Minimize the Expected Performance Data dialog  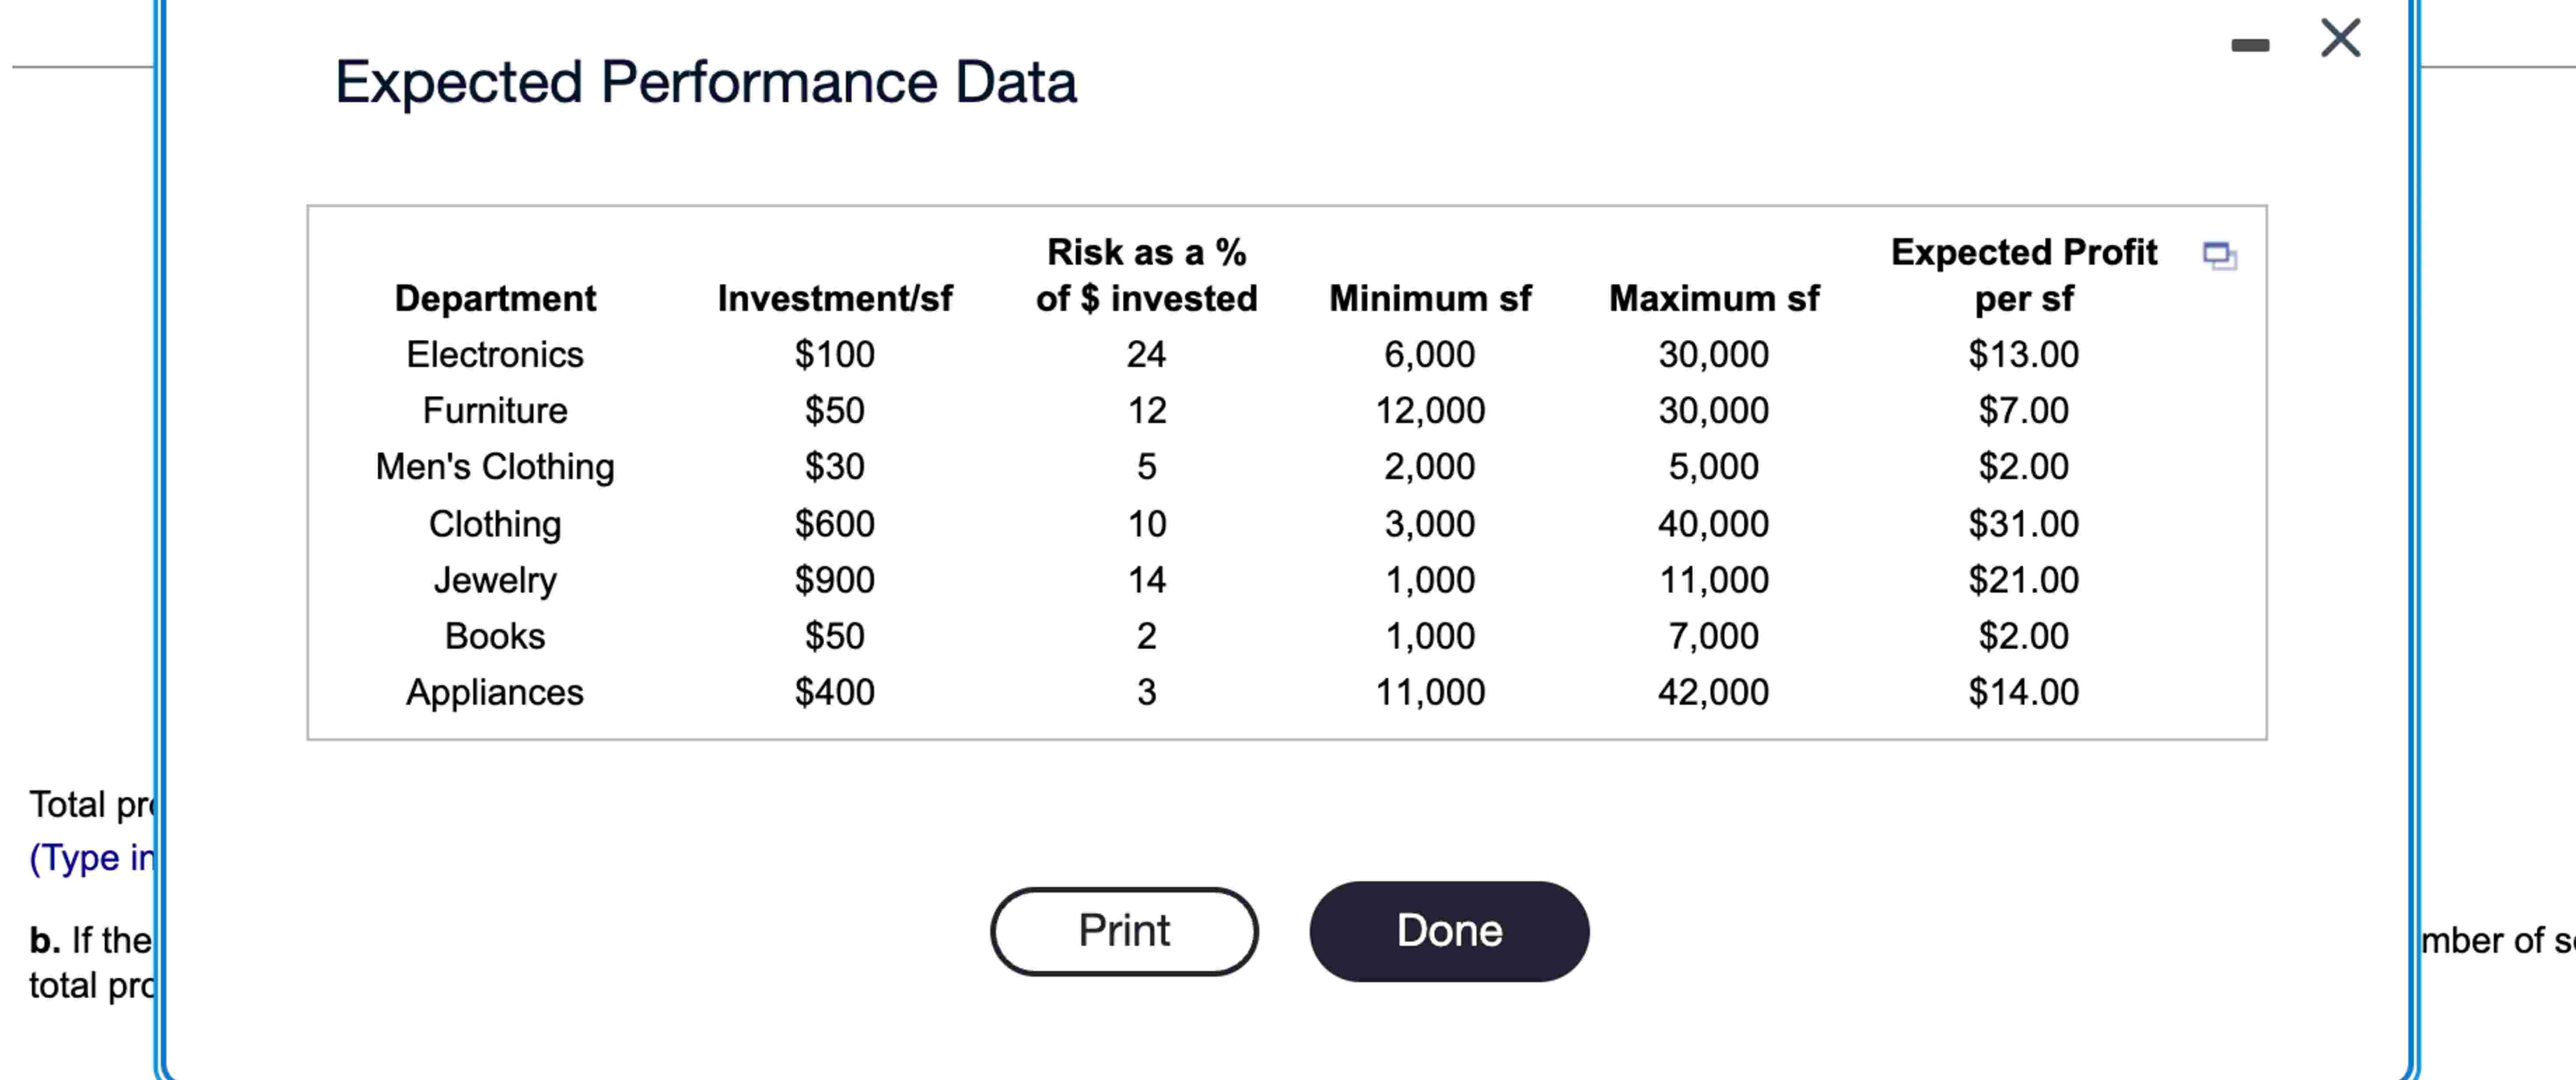(x=2249, y=45)
